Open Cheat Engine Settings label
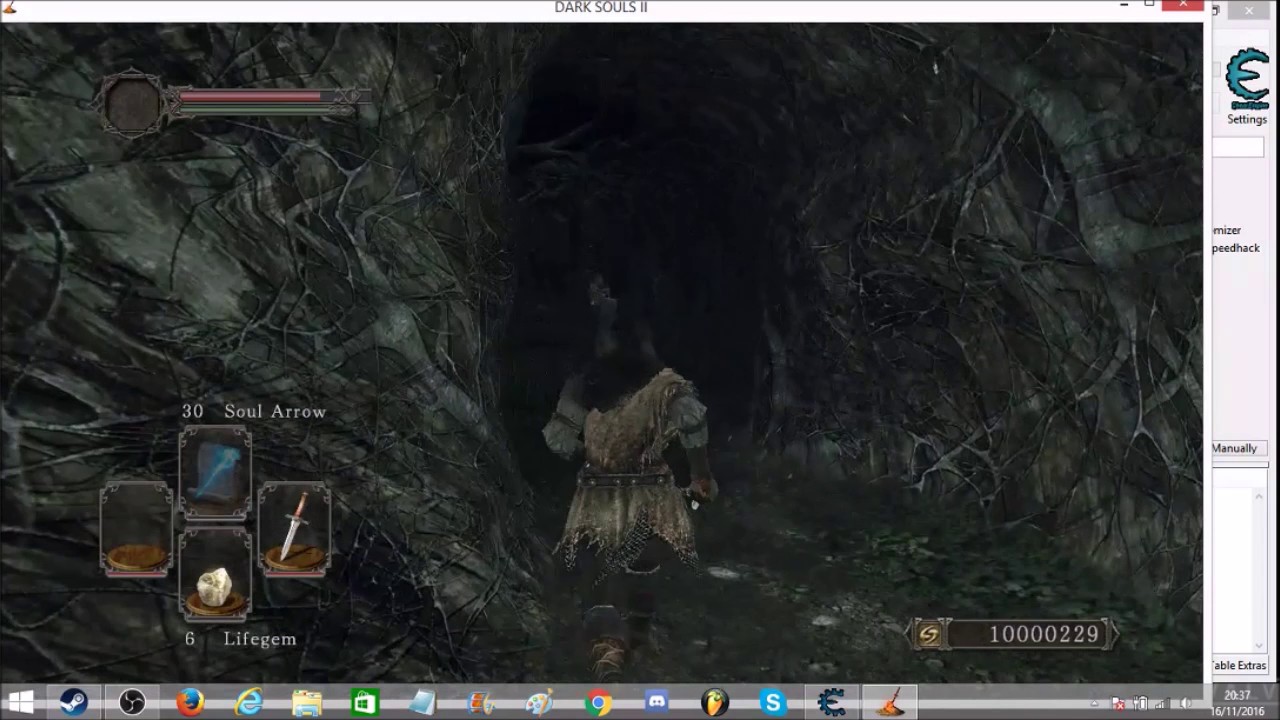Viewport: 1280px width, 720px height. tap(1247, 119)
